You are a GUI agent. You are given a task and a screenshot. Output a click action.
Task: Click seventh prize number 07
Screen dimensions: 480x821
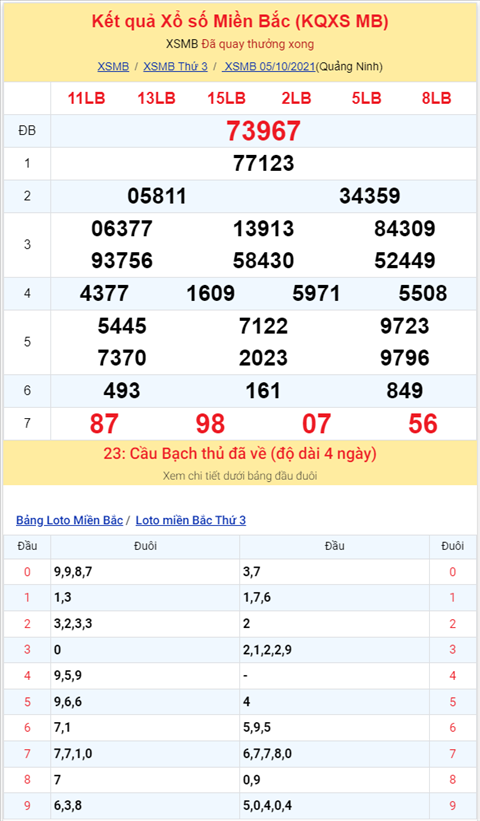316,424
